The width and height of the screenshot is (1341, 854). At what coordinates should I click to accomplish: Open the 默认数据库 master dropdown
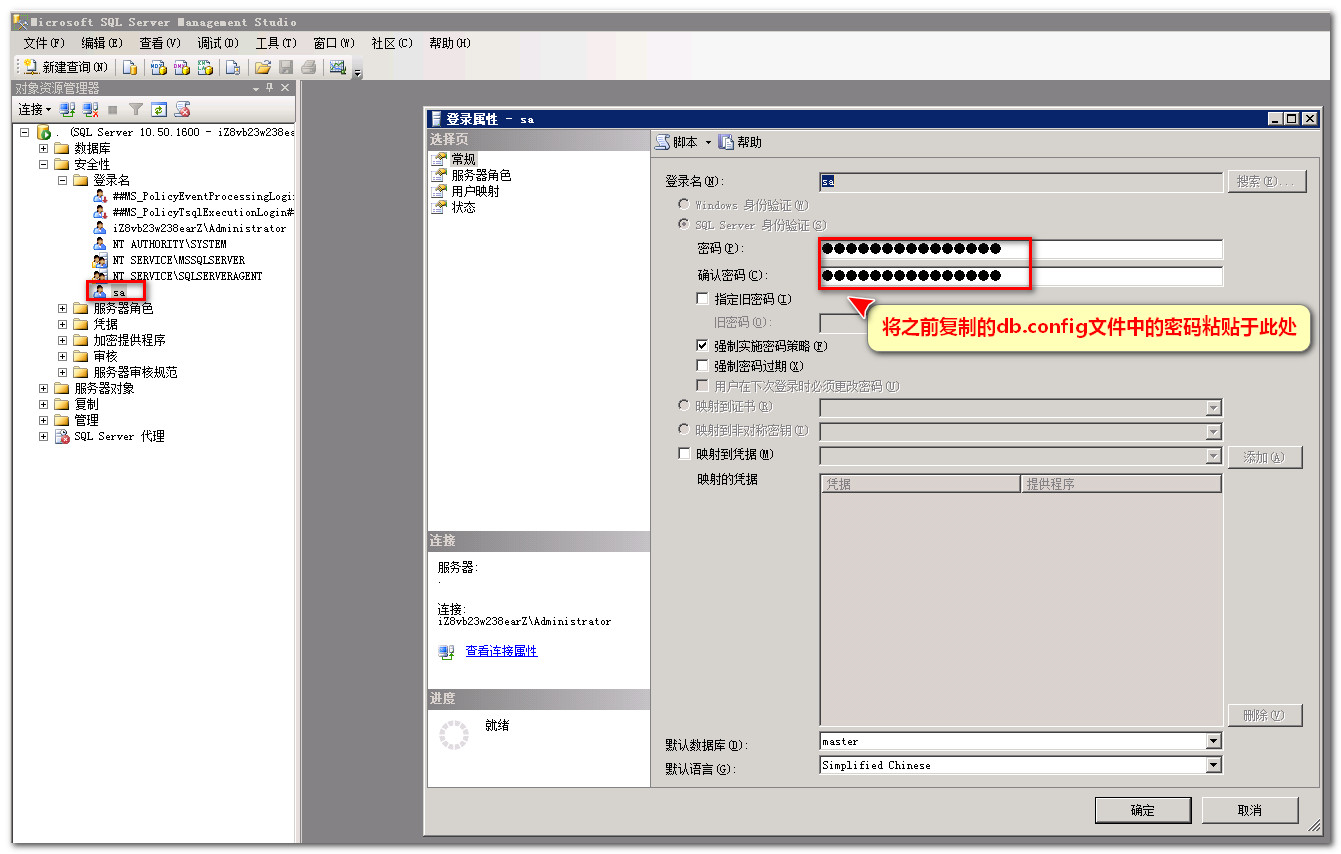(1213, 741)
